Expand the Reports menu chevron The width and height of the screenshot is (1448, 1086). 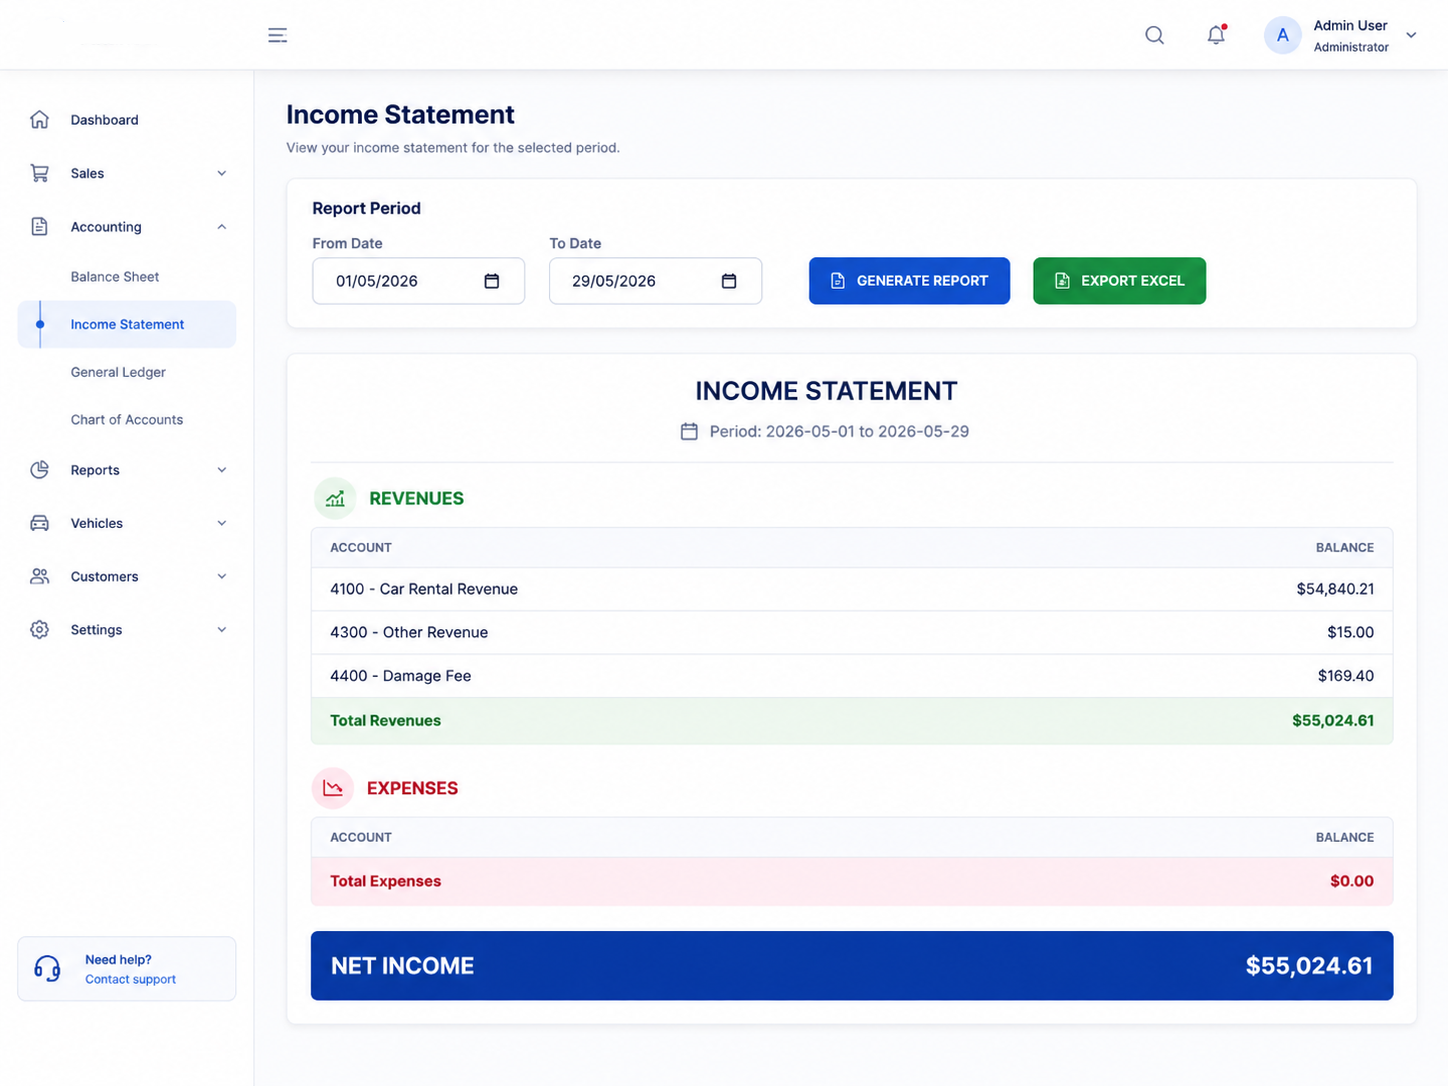coord(222,470)
